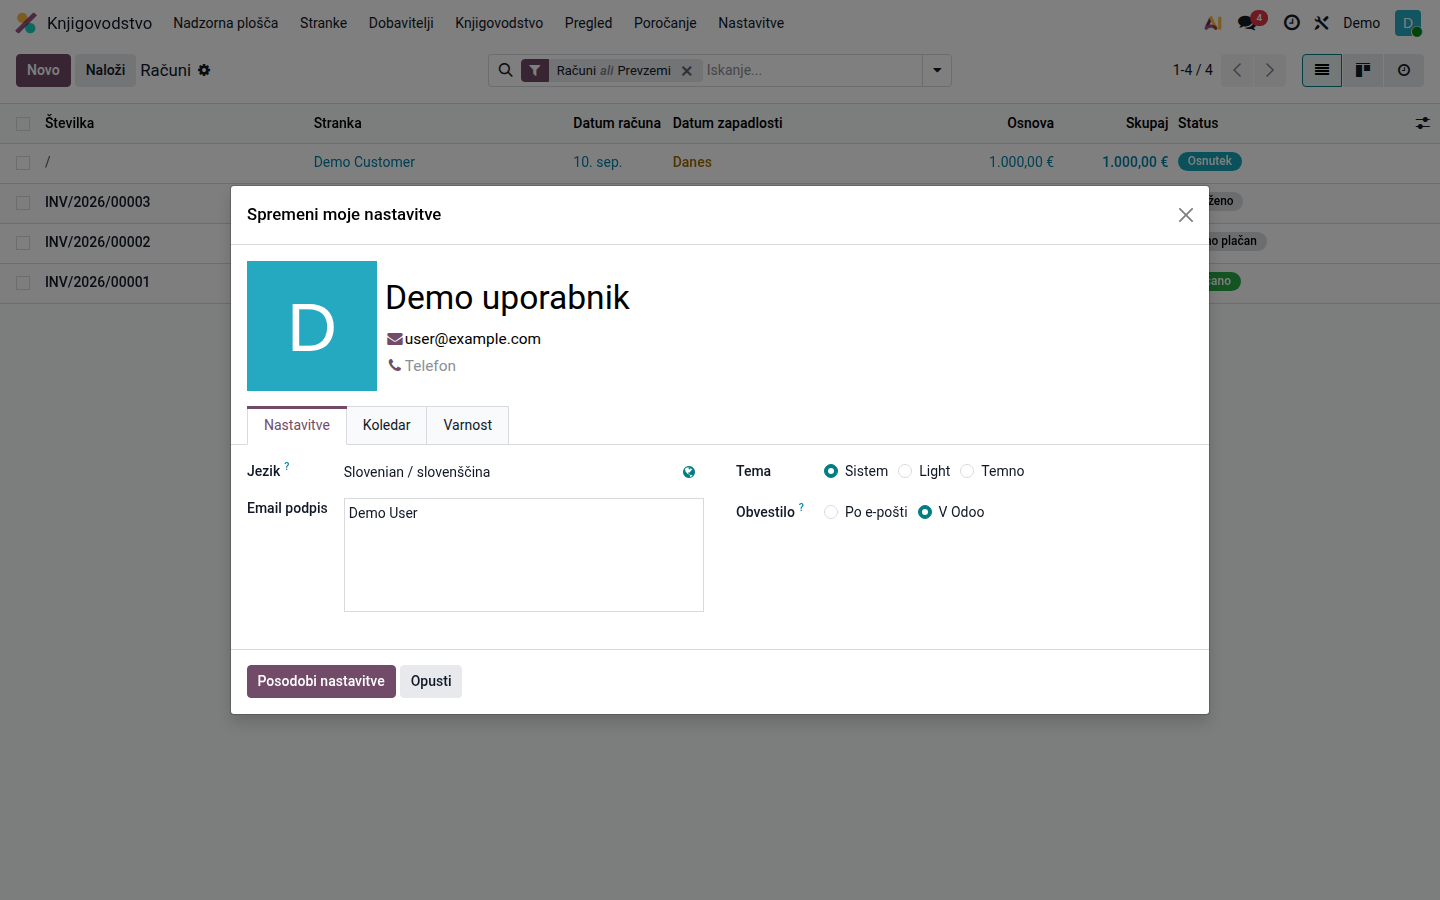Select the Temno theme option
The width and height of the screenshot is (1440, 900).
pyautogui.click(x=967, y=471)
